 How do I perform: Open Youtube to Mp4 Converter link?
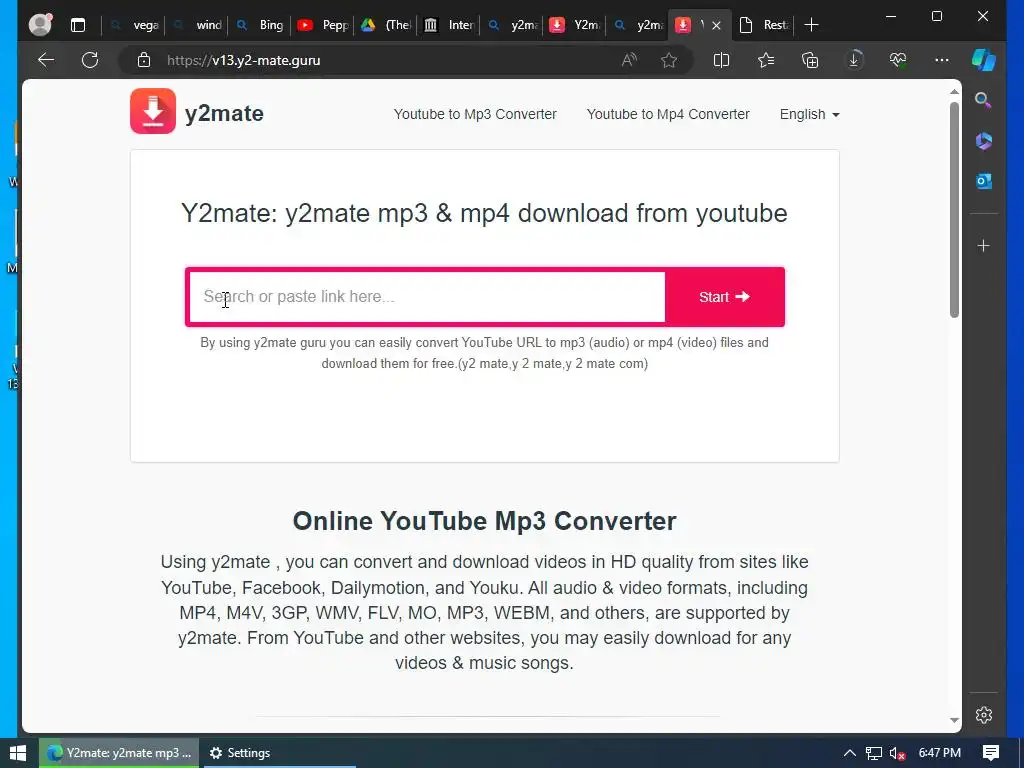(x=667, y=114)
